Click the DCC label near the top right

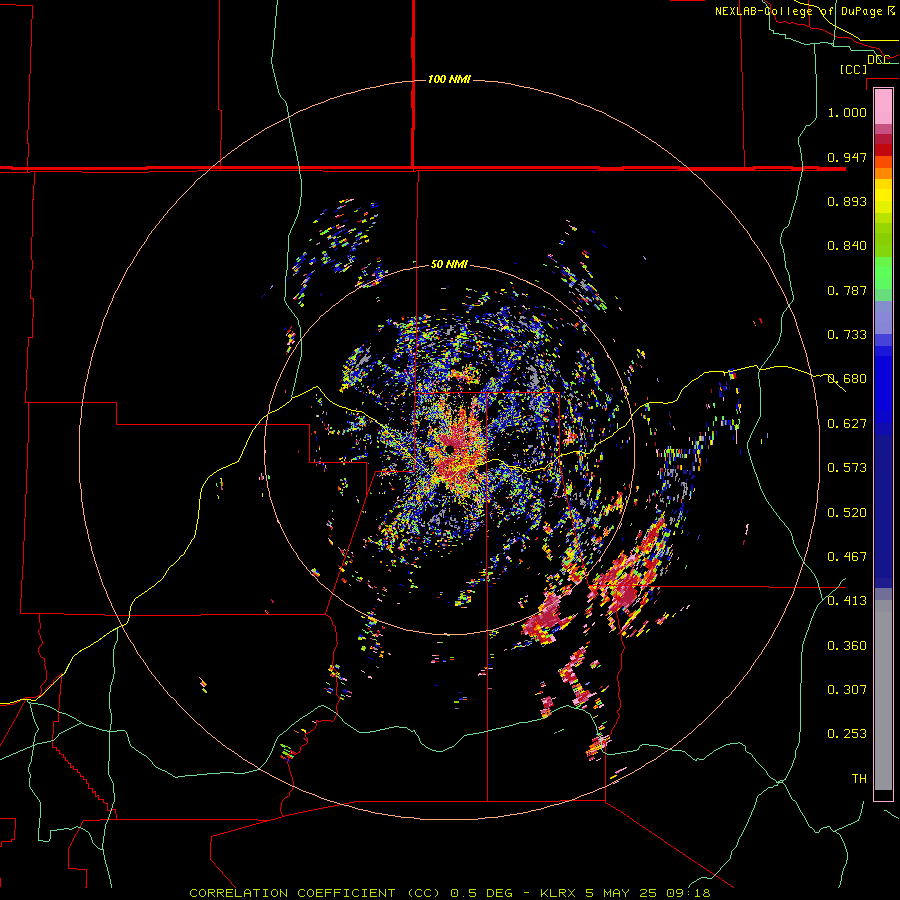[x=878, y=59]
